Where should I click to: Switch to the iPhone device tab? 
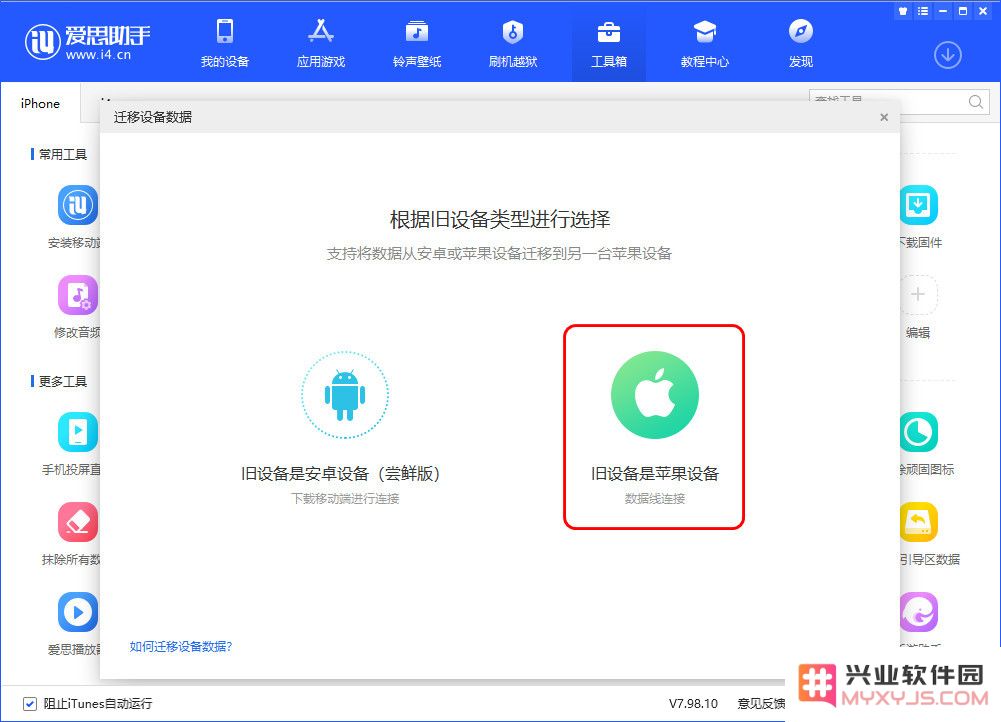40,103
